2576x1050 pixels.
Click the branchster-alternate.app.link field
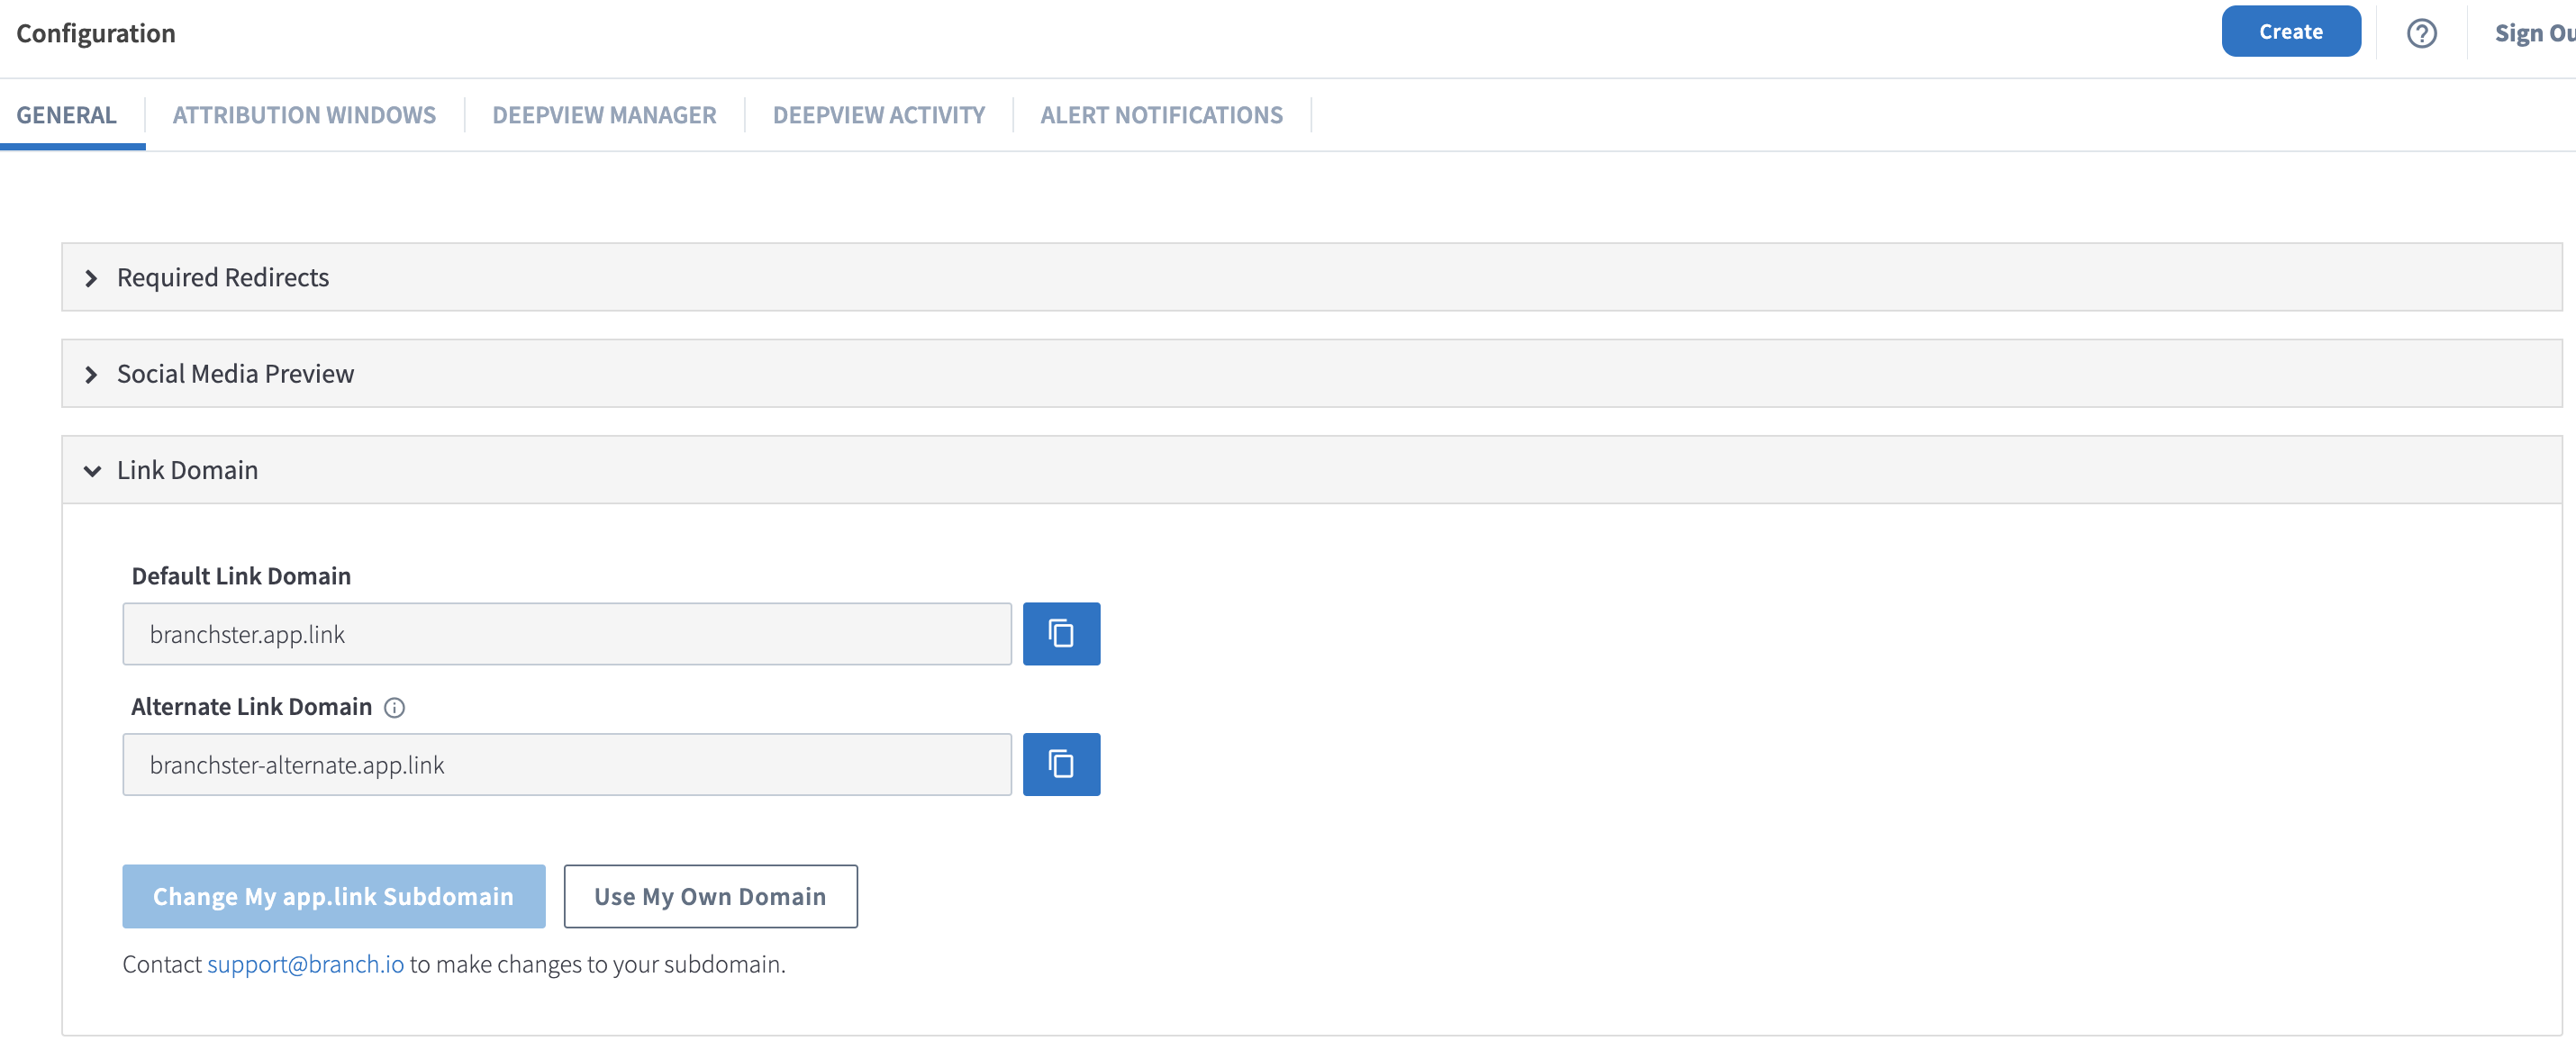pos(567,765)
